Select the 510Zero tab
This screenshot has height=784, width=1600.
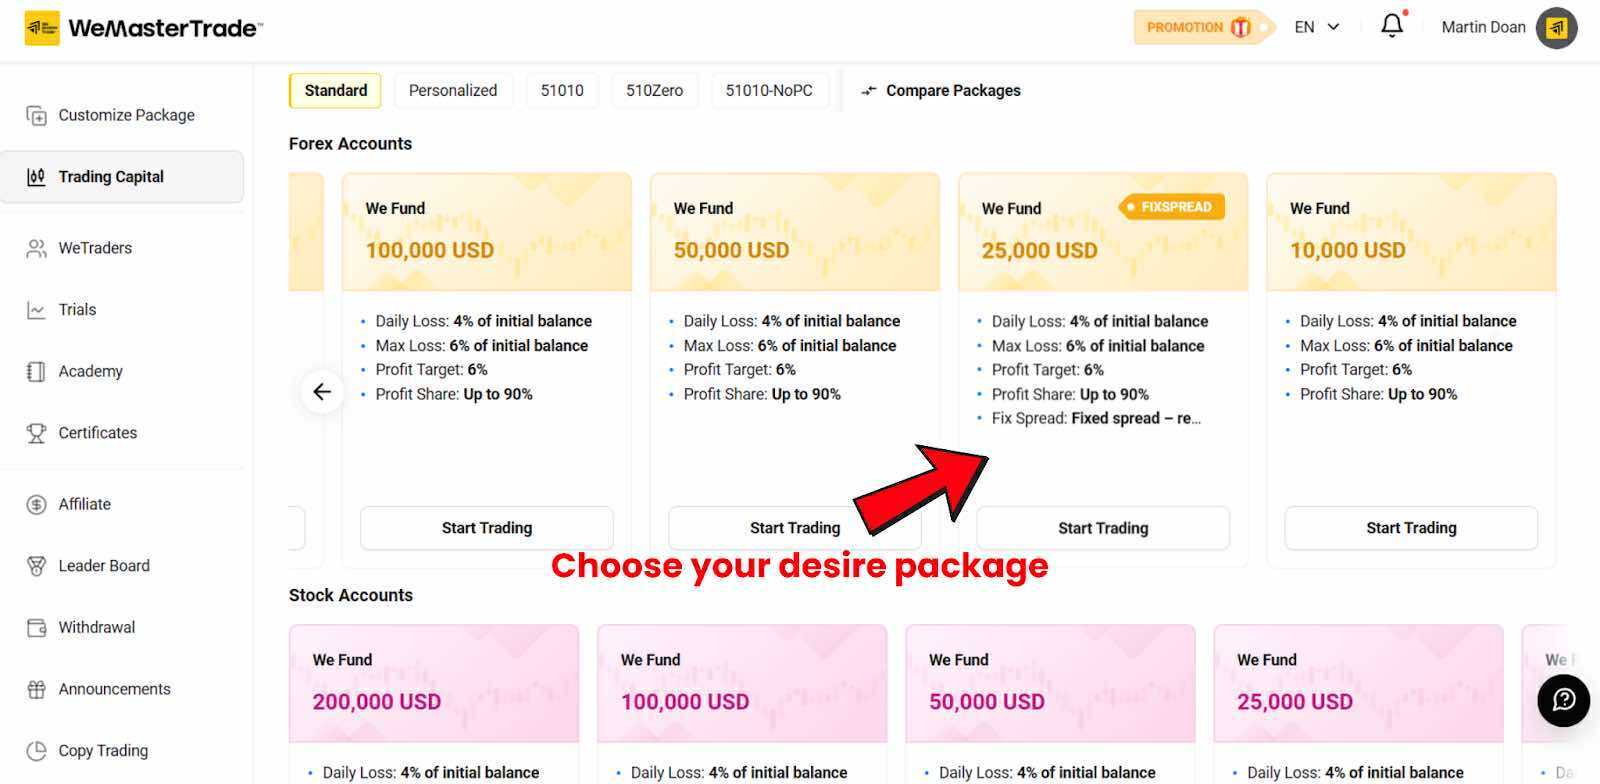click(655, 90)
